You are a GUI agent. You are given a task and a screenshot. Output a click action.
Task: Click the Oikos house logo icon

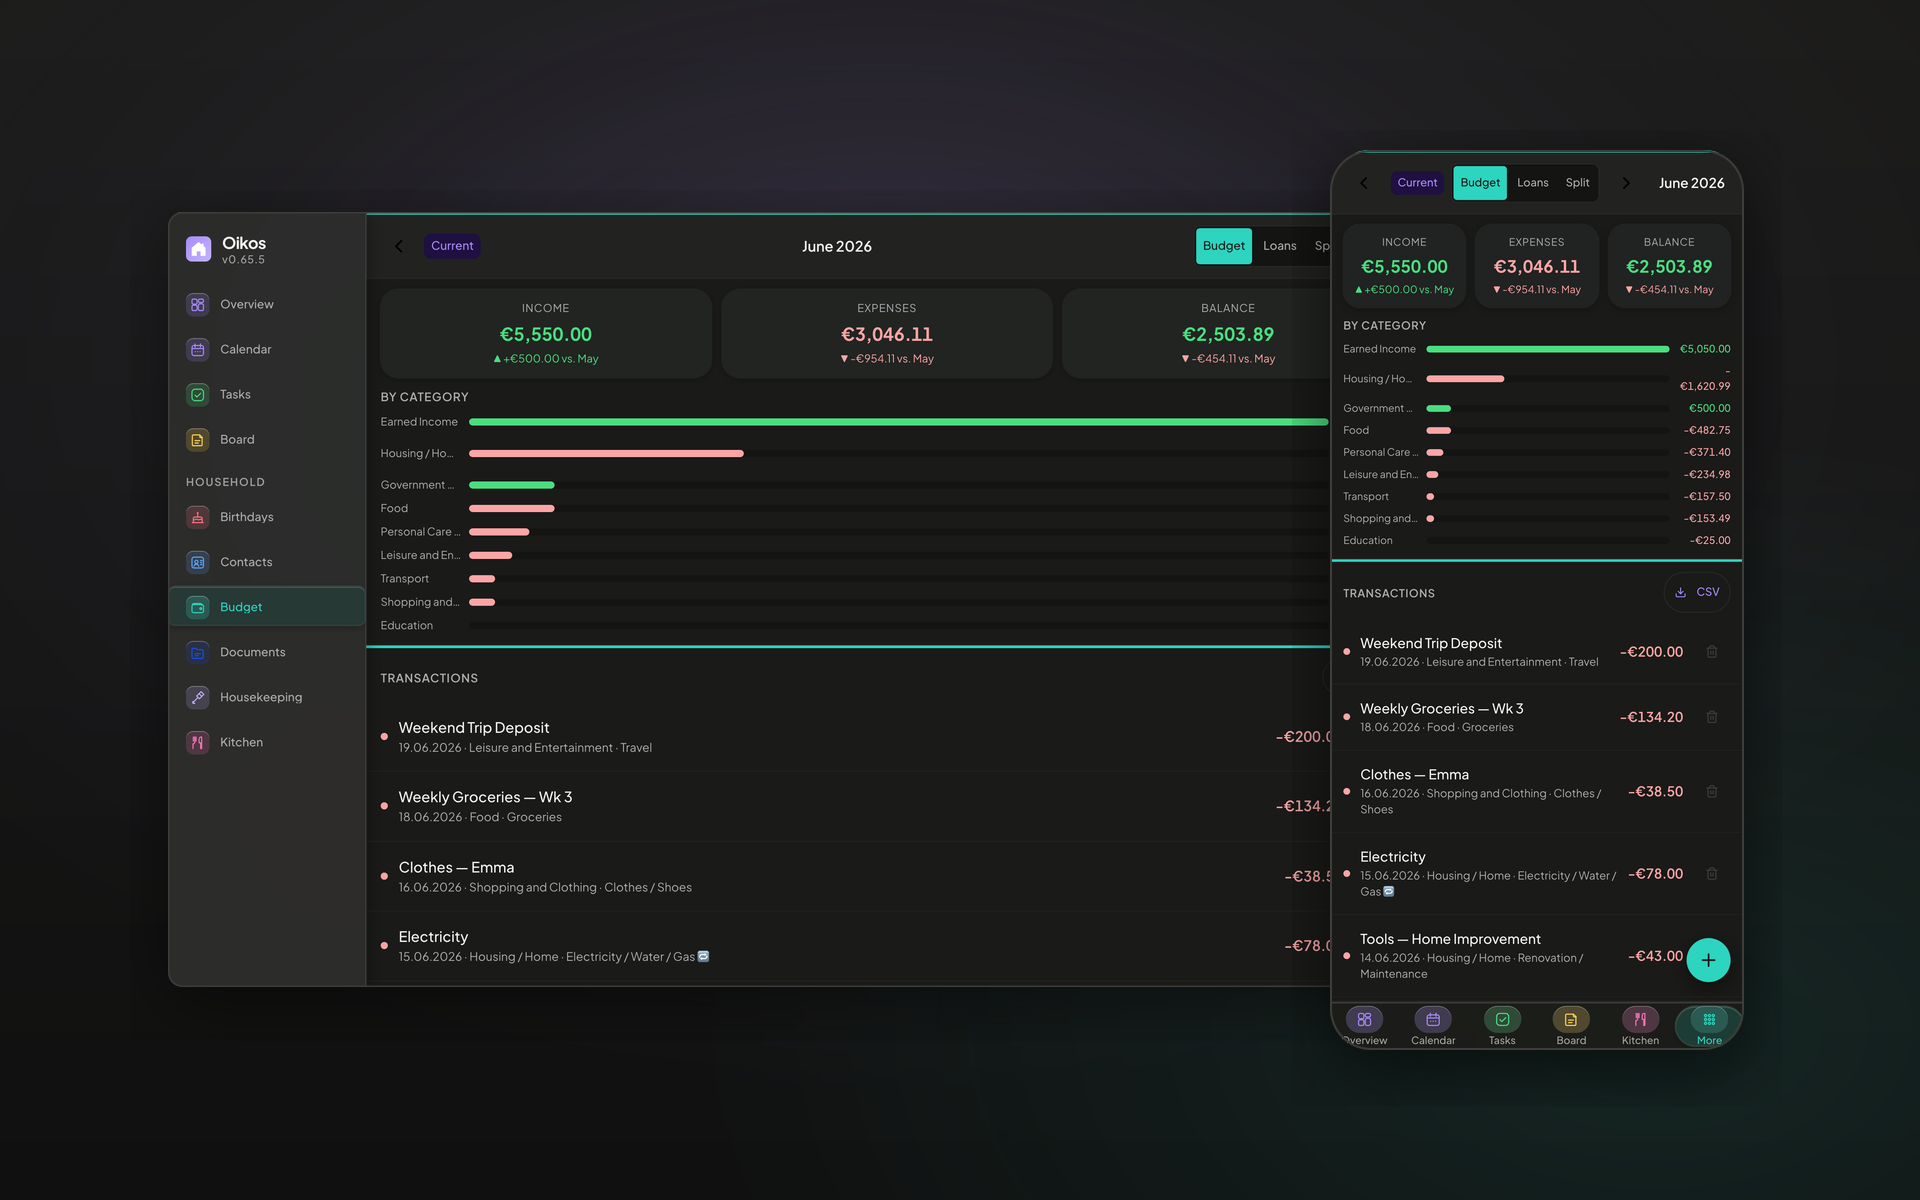198,249
